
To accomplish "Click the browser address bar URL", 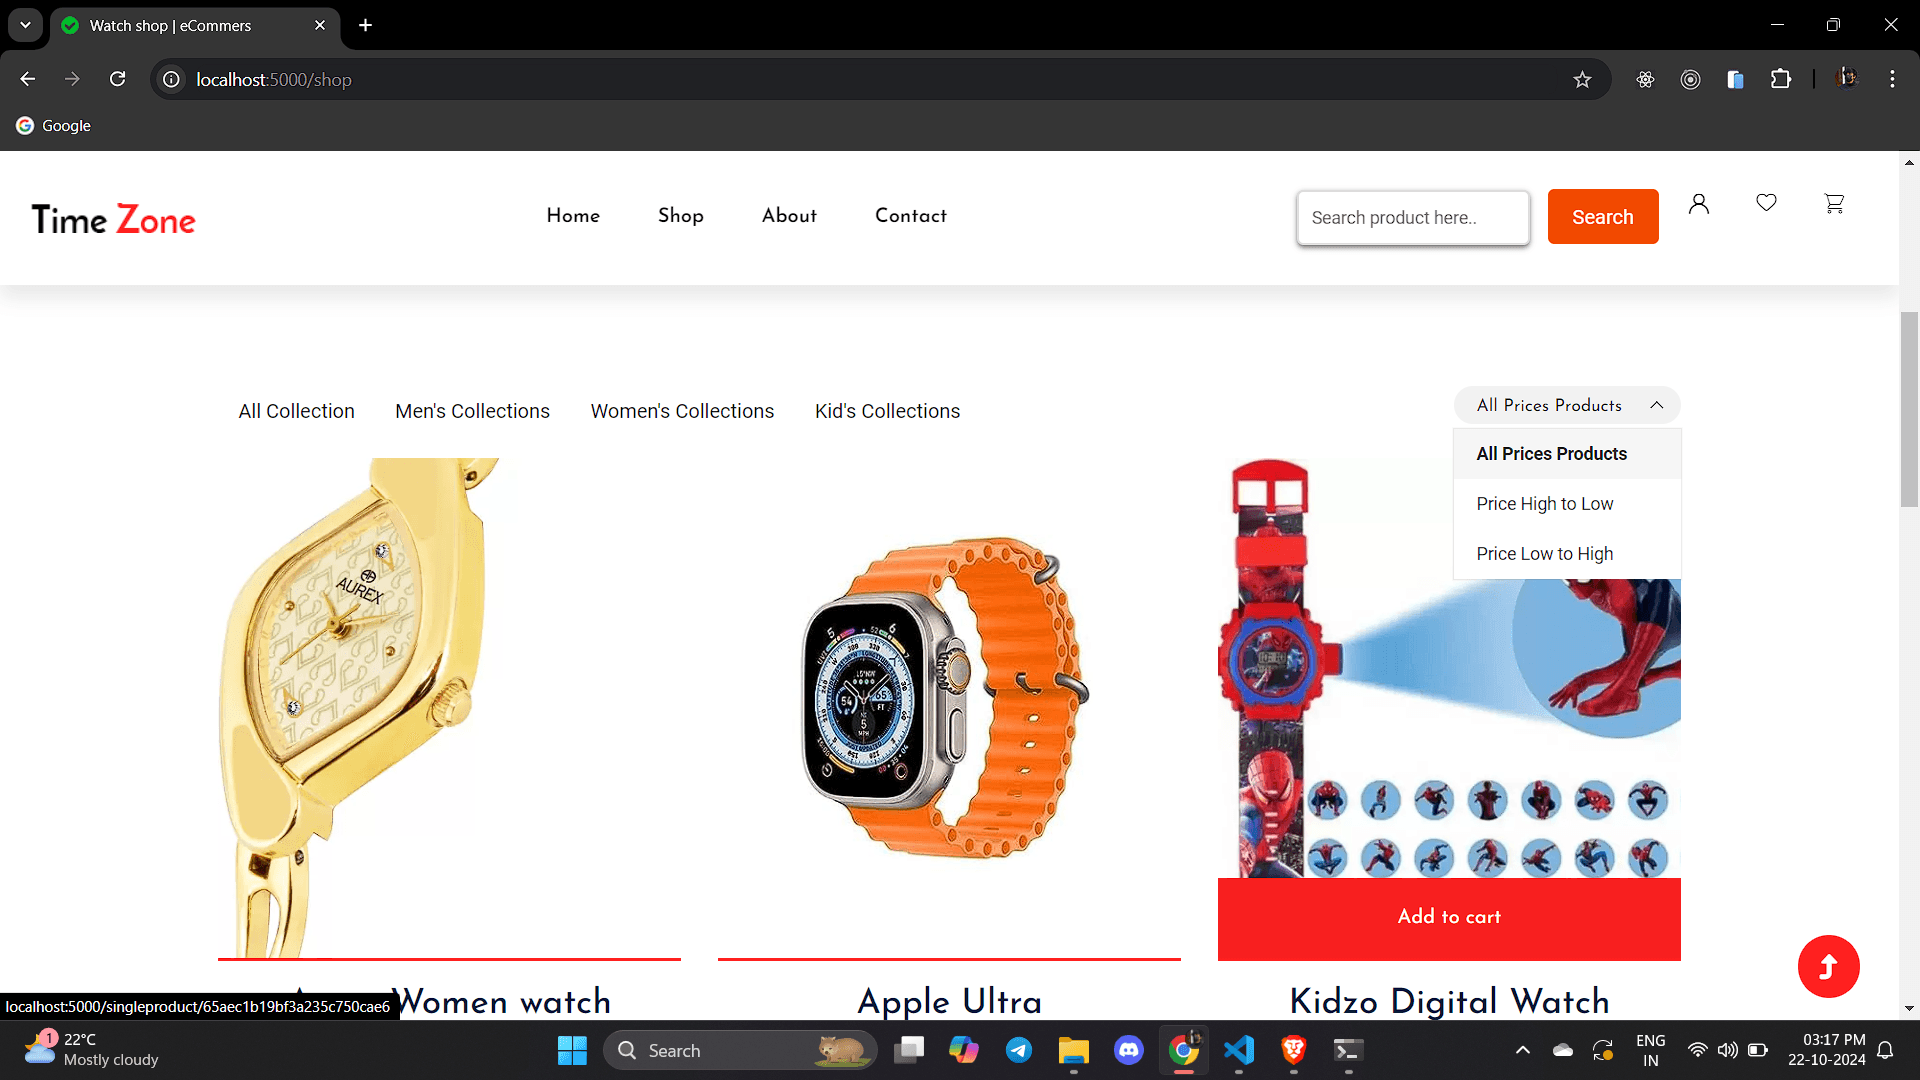I will coord(274,80).
